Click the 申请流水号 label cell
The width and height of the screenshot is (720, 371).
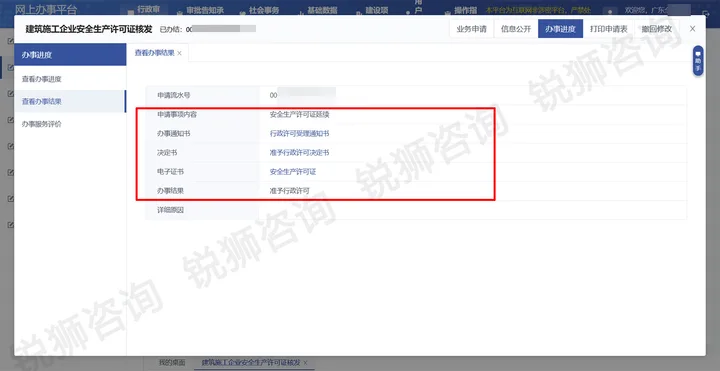point(202,95)
